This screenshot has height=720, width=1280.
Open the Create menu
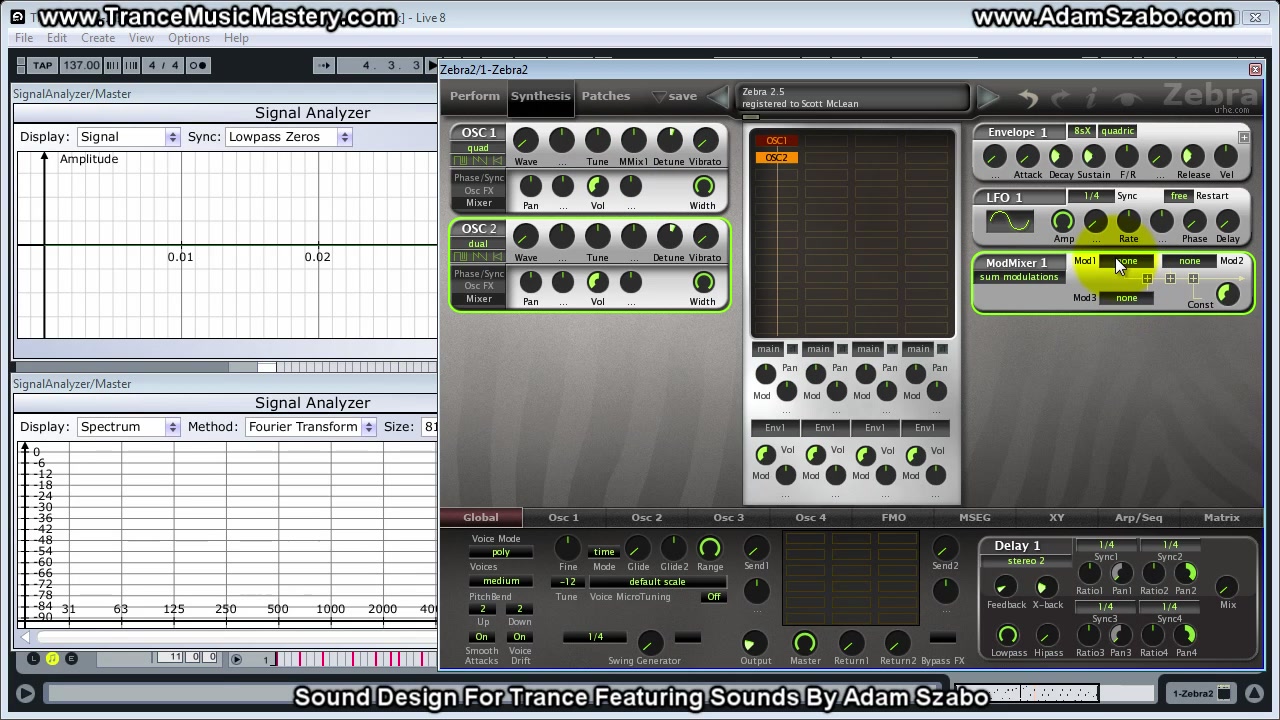pos(98,38)
